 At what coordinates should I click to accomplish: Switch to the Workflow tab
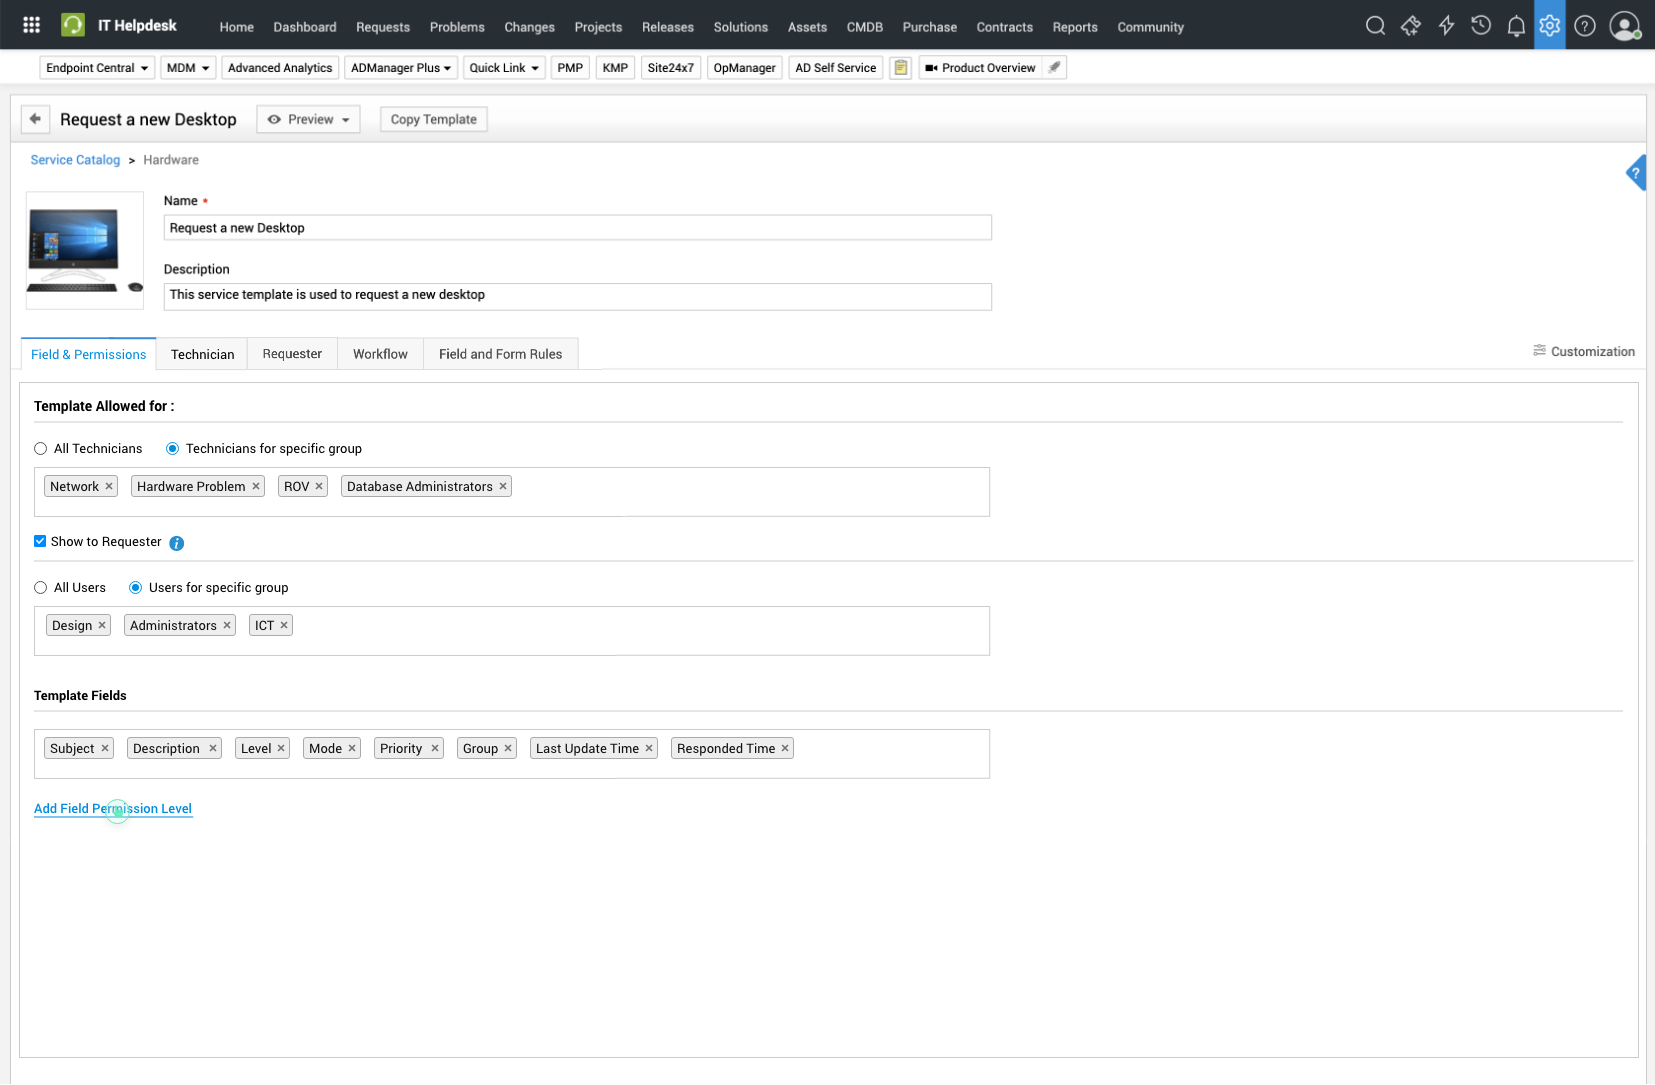380,354
